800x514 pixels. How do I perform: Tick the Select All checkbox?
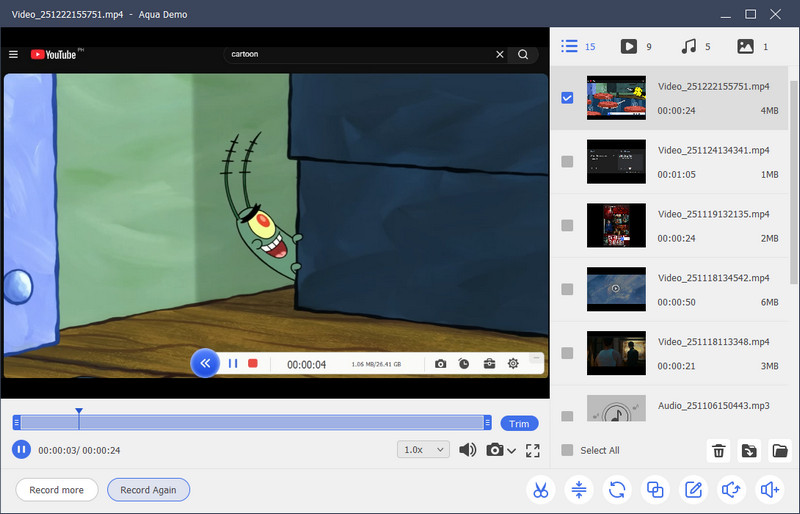(x=567, y=450)
